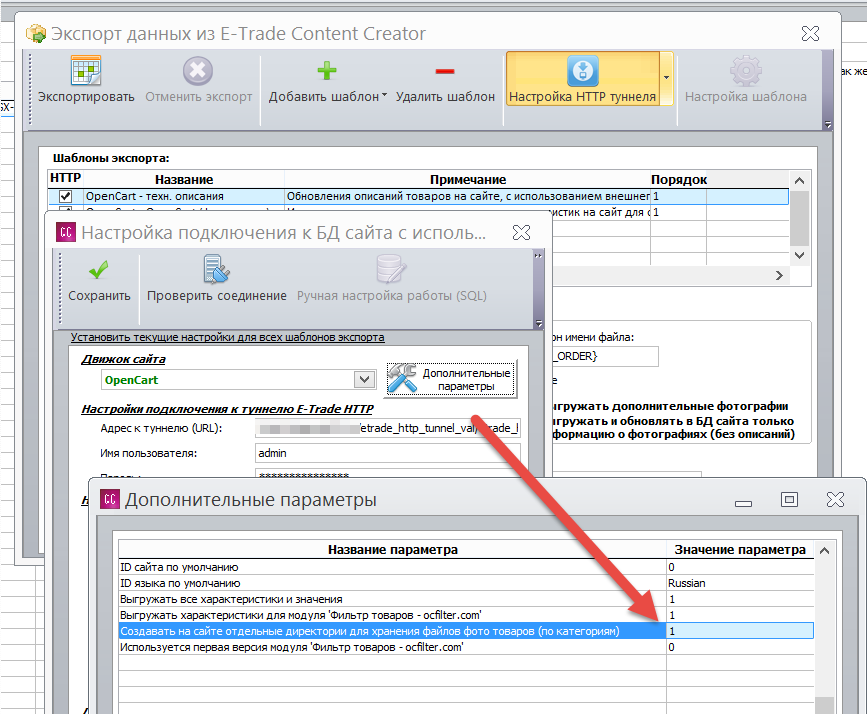867x715 pixels.
Task: Click Ручная настройка работы (SQL) icon
Action: [391, 269]
